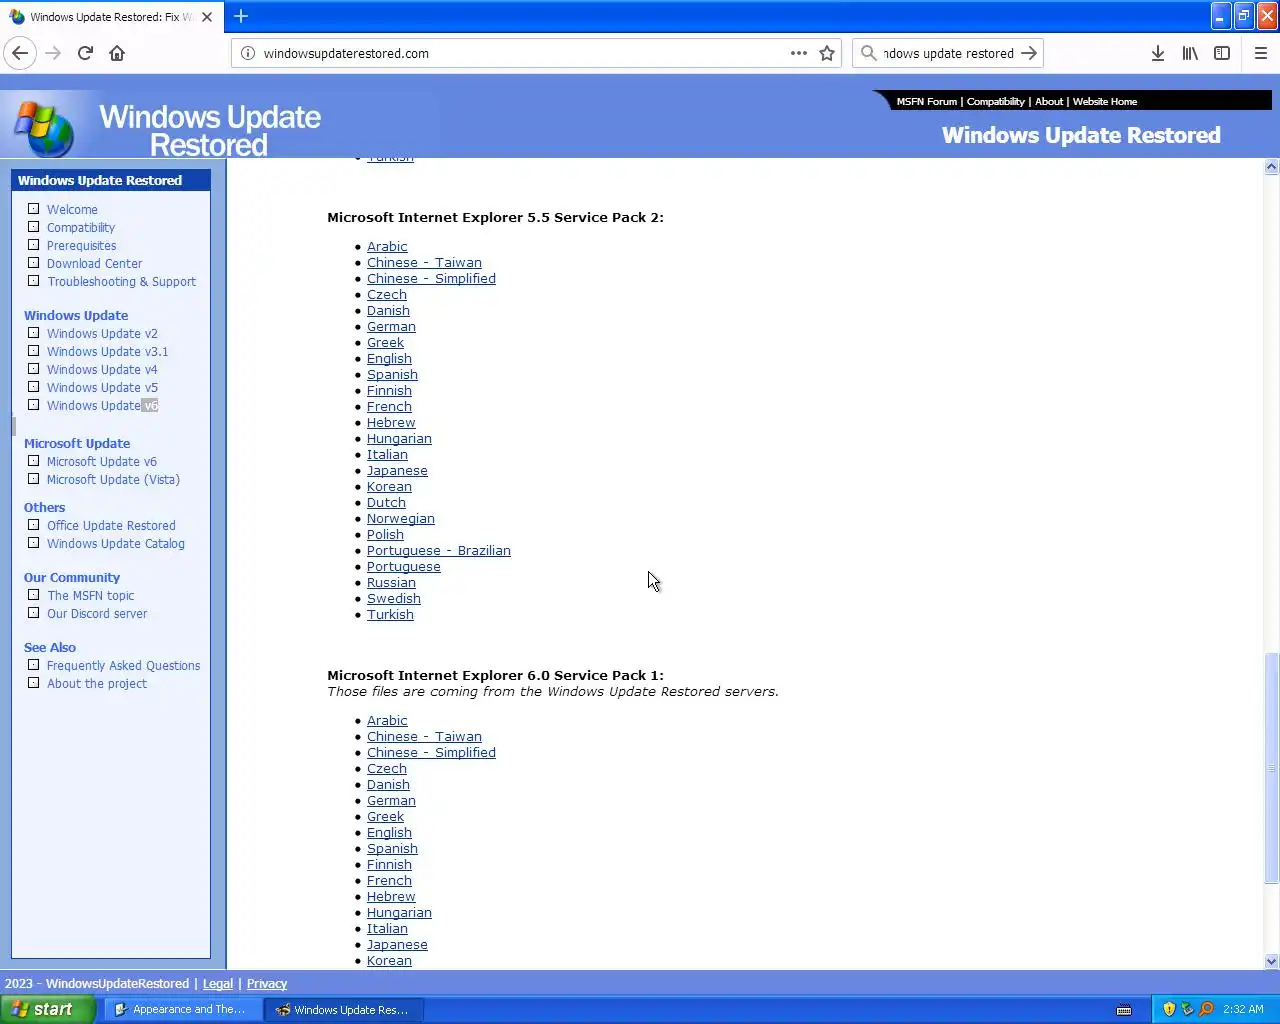
Task: Click Privacy link in the footer
Action: point(267,984)
